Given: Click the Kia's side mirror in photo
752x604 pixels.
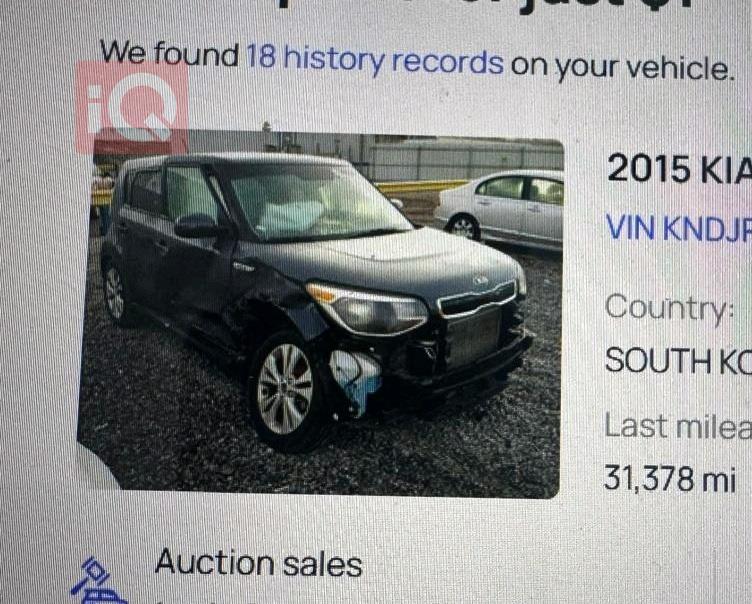Looking at the screenshot, I should (198, 226).
